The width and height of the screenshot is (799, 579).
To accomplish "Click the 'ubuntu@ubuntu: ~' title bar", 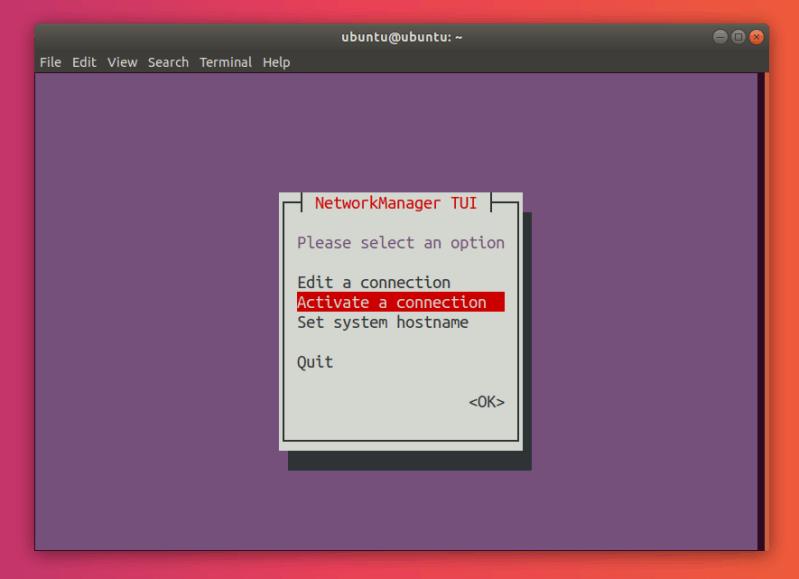I will (402, 37).
